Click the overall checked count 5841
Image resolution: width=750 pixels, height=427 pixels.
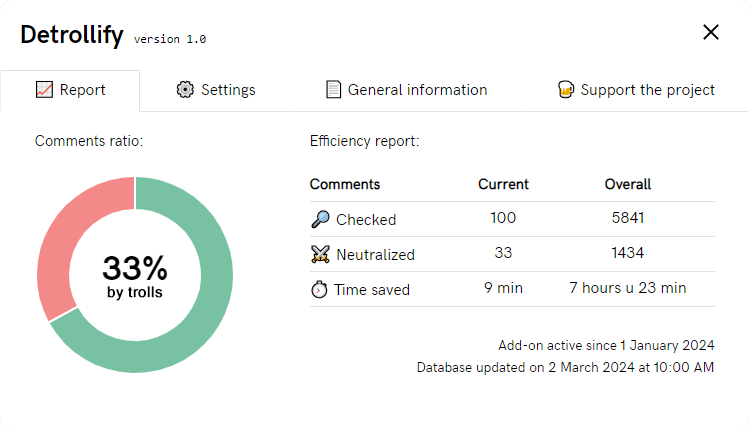tap(627, 219)
